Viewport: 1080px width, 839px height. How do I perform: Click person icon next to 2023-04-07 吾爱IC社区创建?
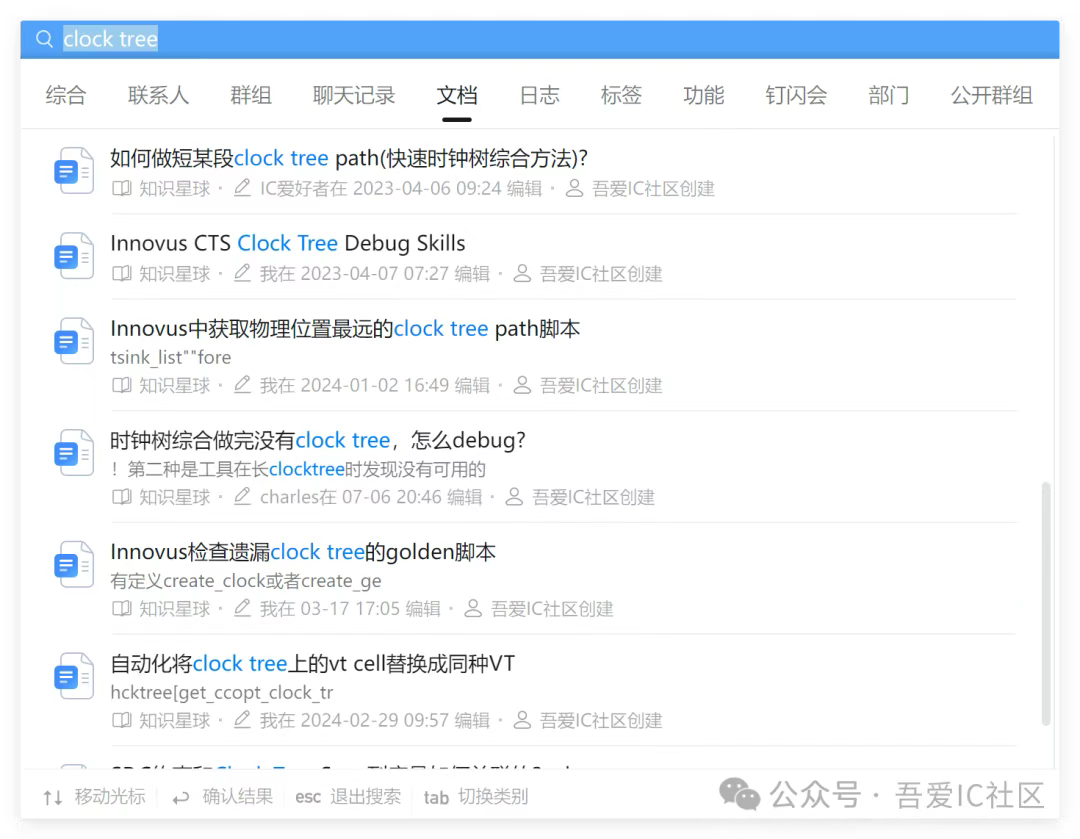pyautogui.click(x=523, y=273)
